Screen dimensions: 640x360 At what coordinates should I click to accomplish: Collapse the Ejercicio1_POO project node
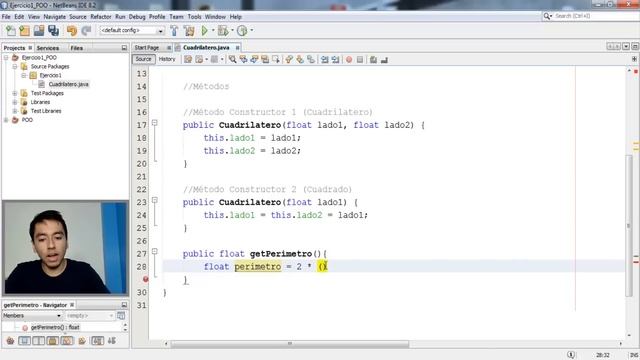click(6, 58)
